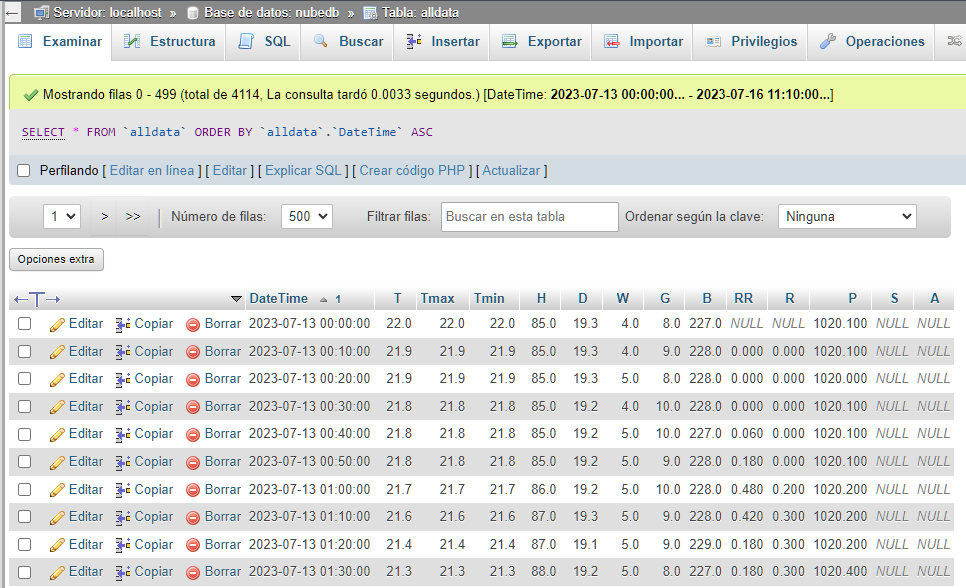966x588 pixels.
Task: Click the Examinar tab icon
Action: coord(25,41)
